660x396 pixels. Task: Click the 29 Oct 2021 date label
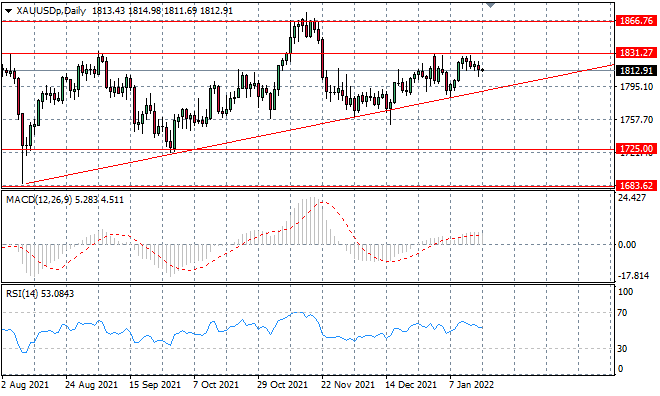tap(283, 385)
